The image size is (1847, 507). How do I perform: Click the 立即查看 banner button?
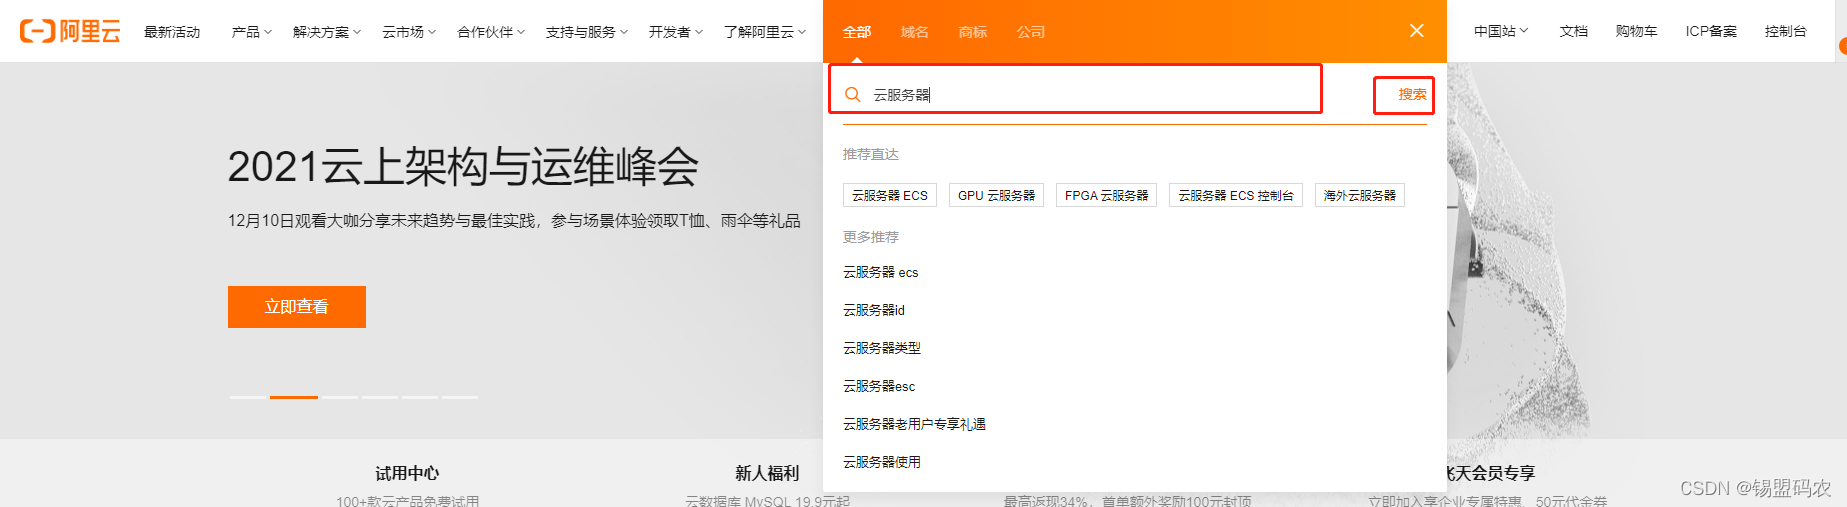pos(297,307)
